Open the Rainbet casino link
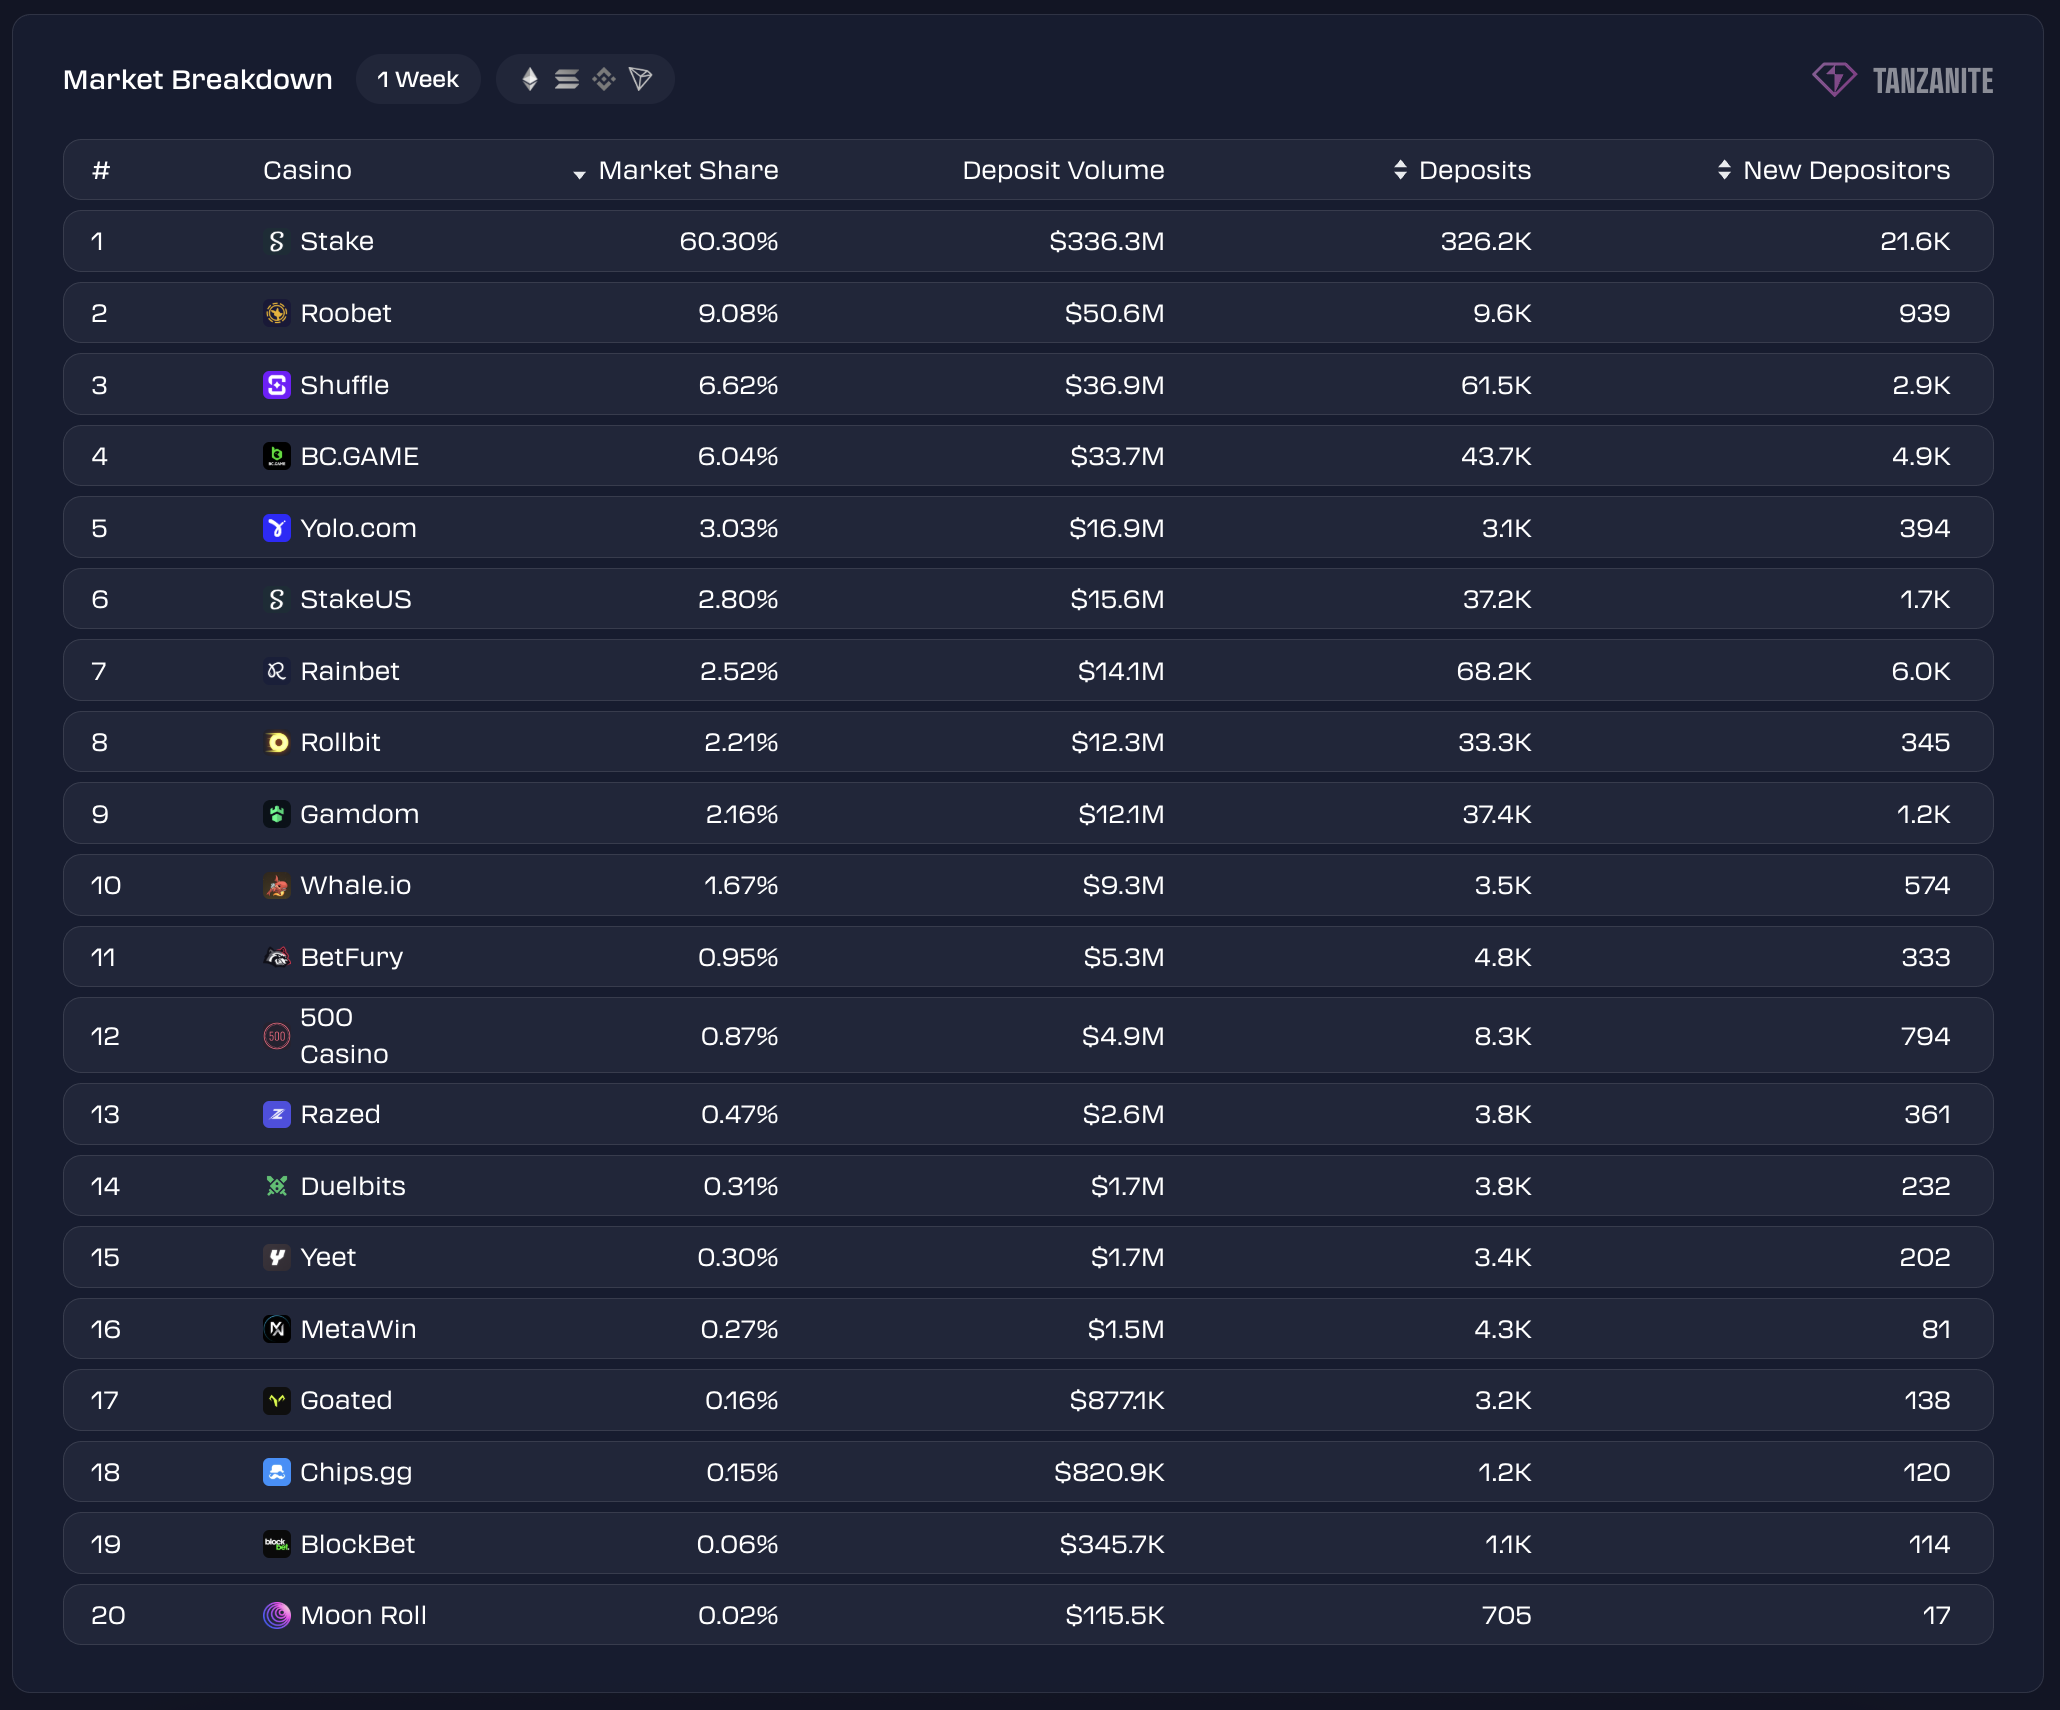This screenshot has width=2060, height=1710. [x=349, y=671]
